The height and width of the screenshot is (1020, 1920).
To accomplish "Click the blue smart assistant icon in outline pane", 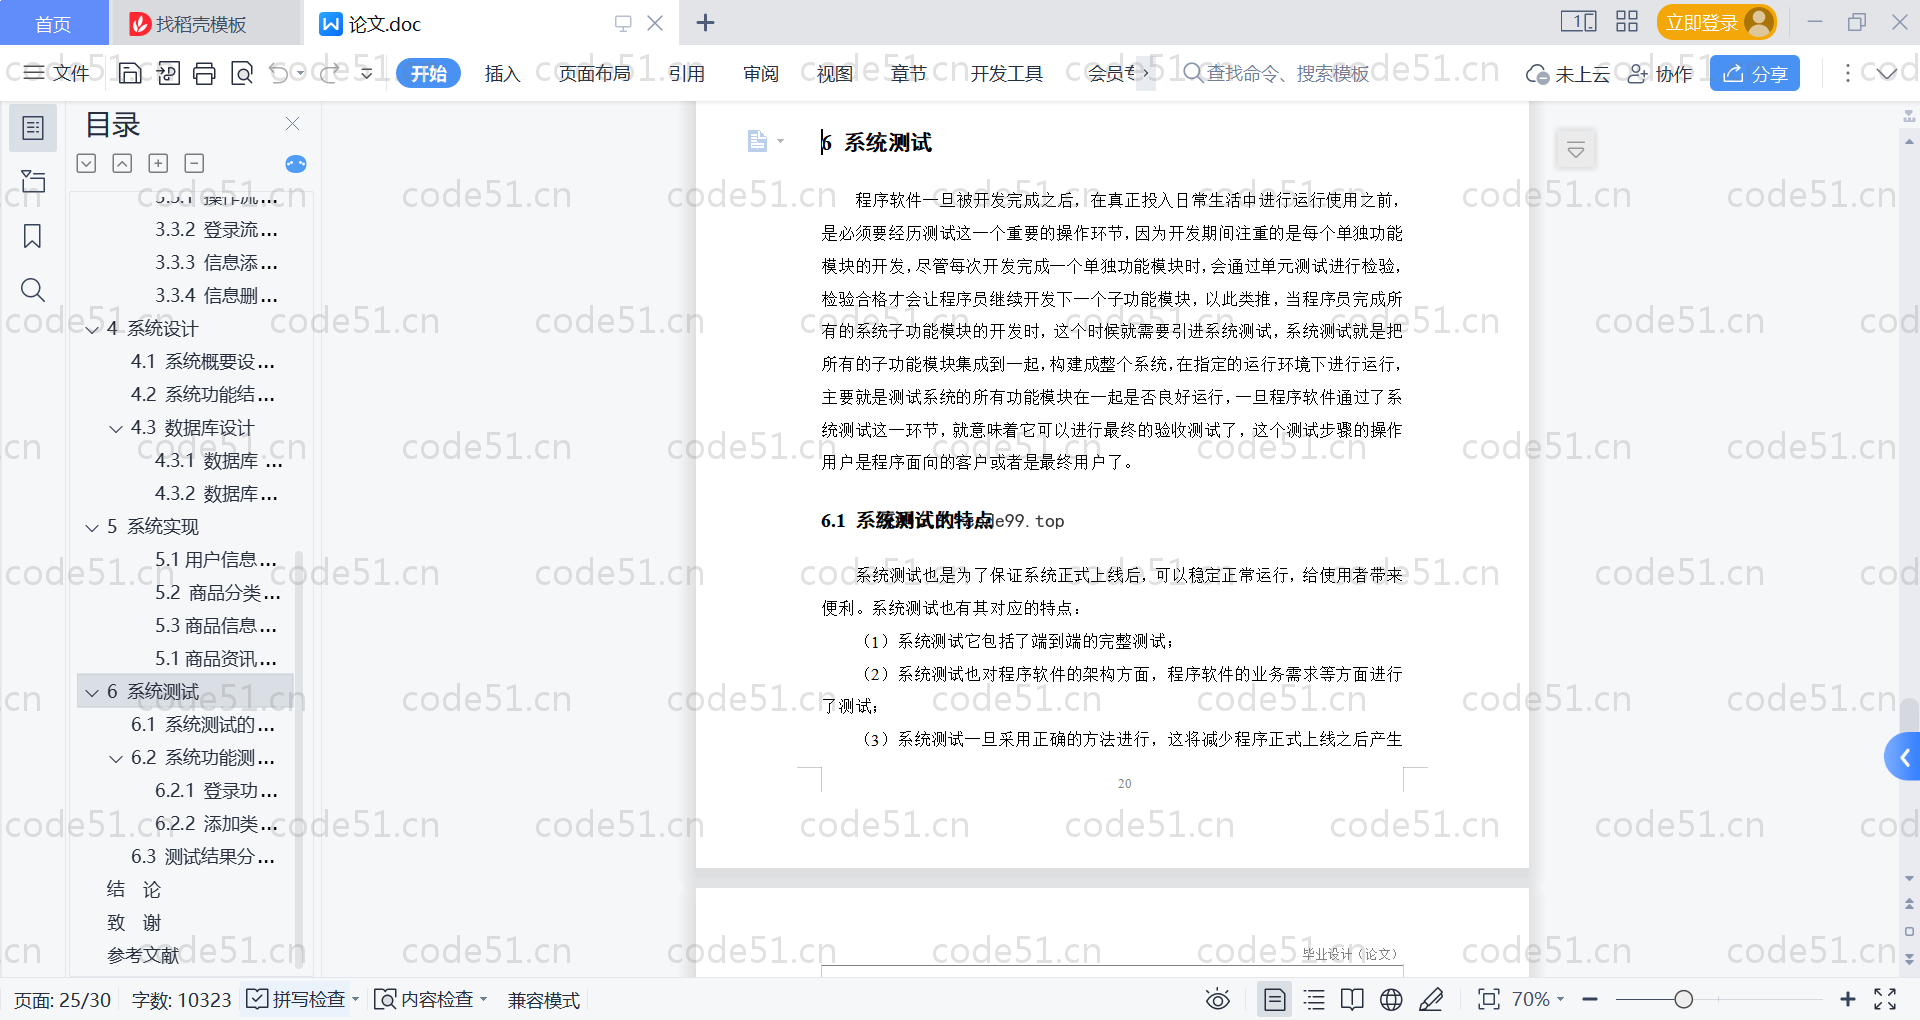I will pyautogui.click(x=296, y=164).
